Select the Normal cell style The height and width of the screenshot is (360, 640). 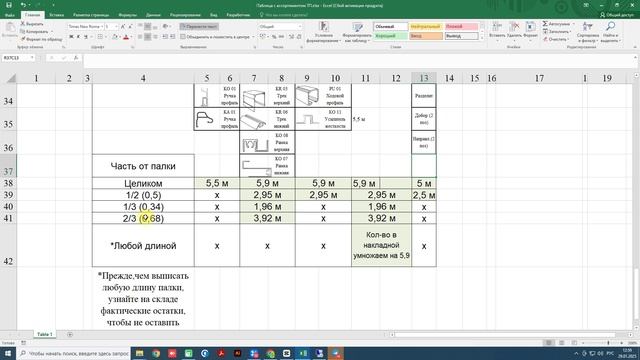(391, 27)
